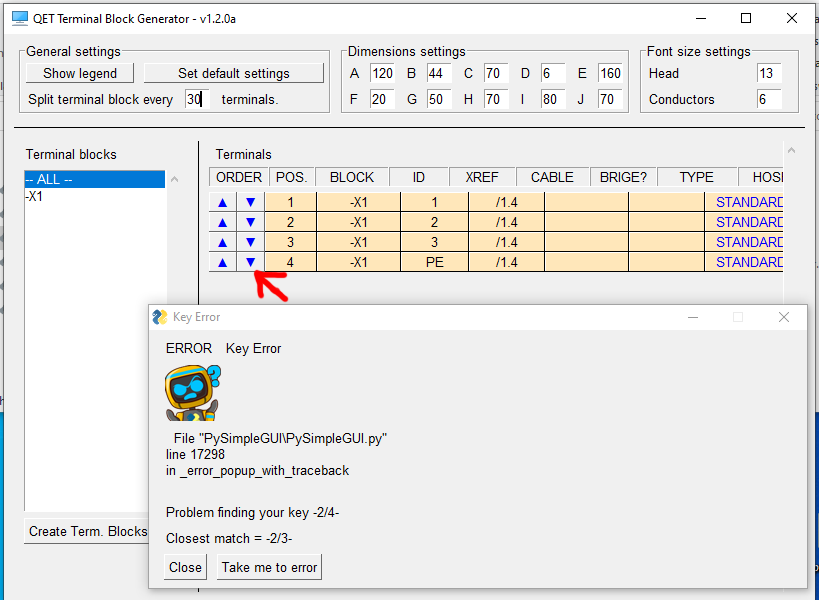The width and height of the screenshot is (819, 600).
Task: Click the down arrow for terminal row 1
Action: pyautogui.click(x=250, y=202)
